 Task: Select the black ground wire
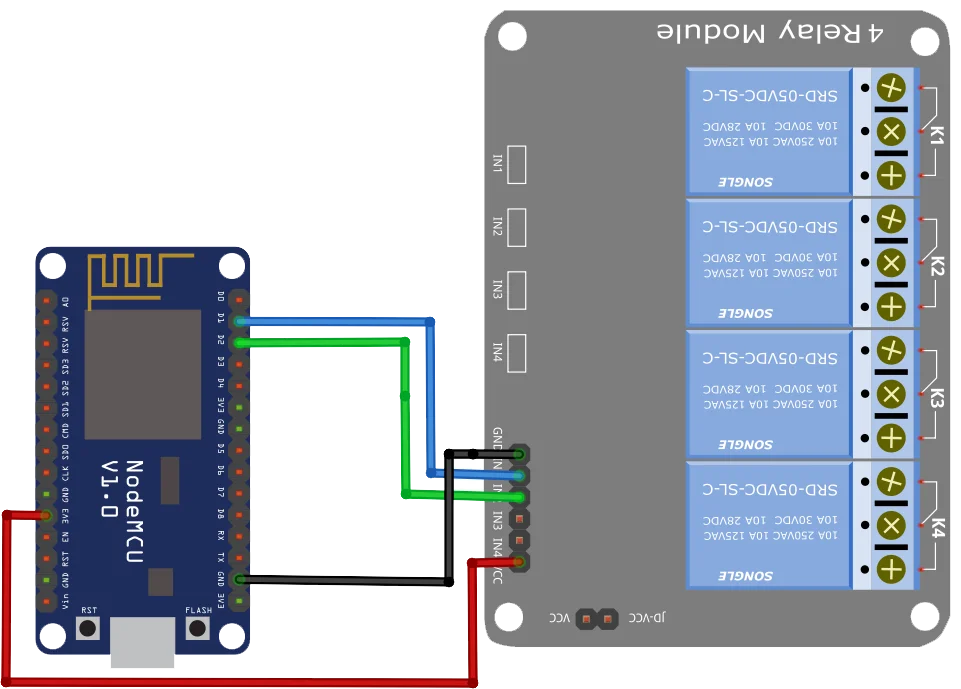[449, 518]
